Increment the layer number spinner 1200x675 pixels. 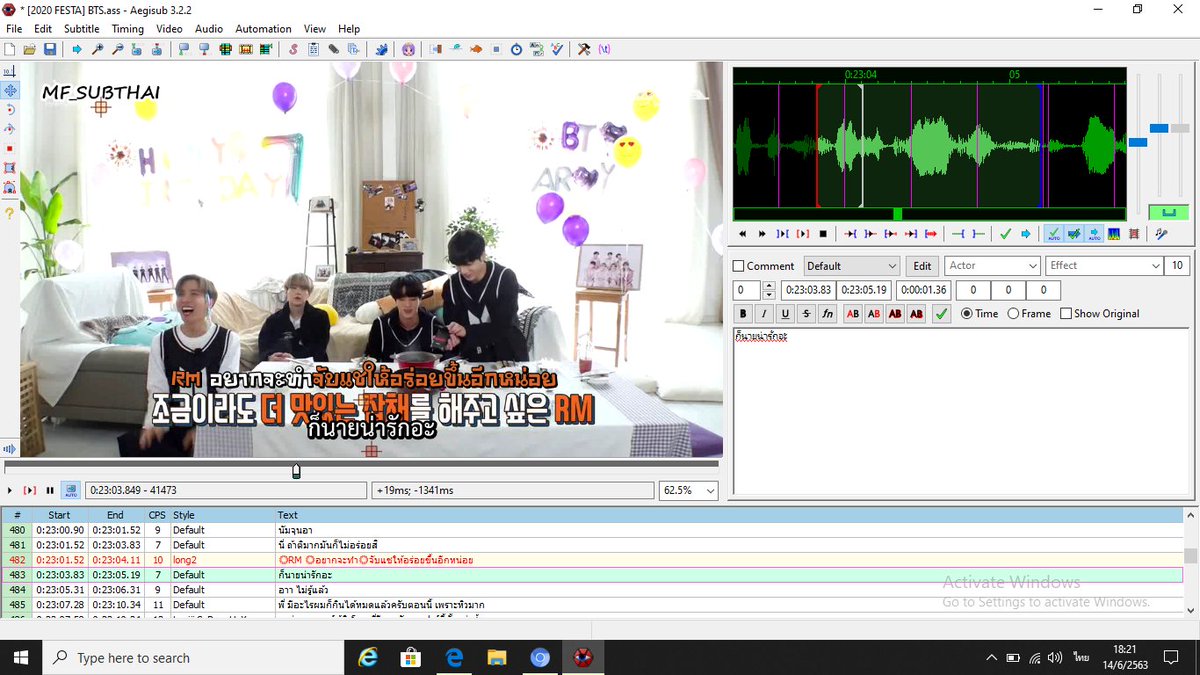(x=768, y=286)
